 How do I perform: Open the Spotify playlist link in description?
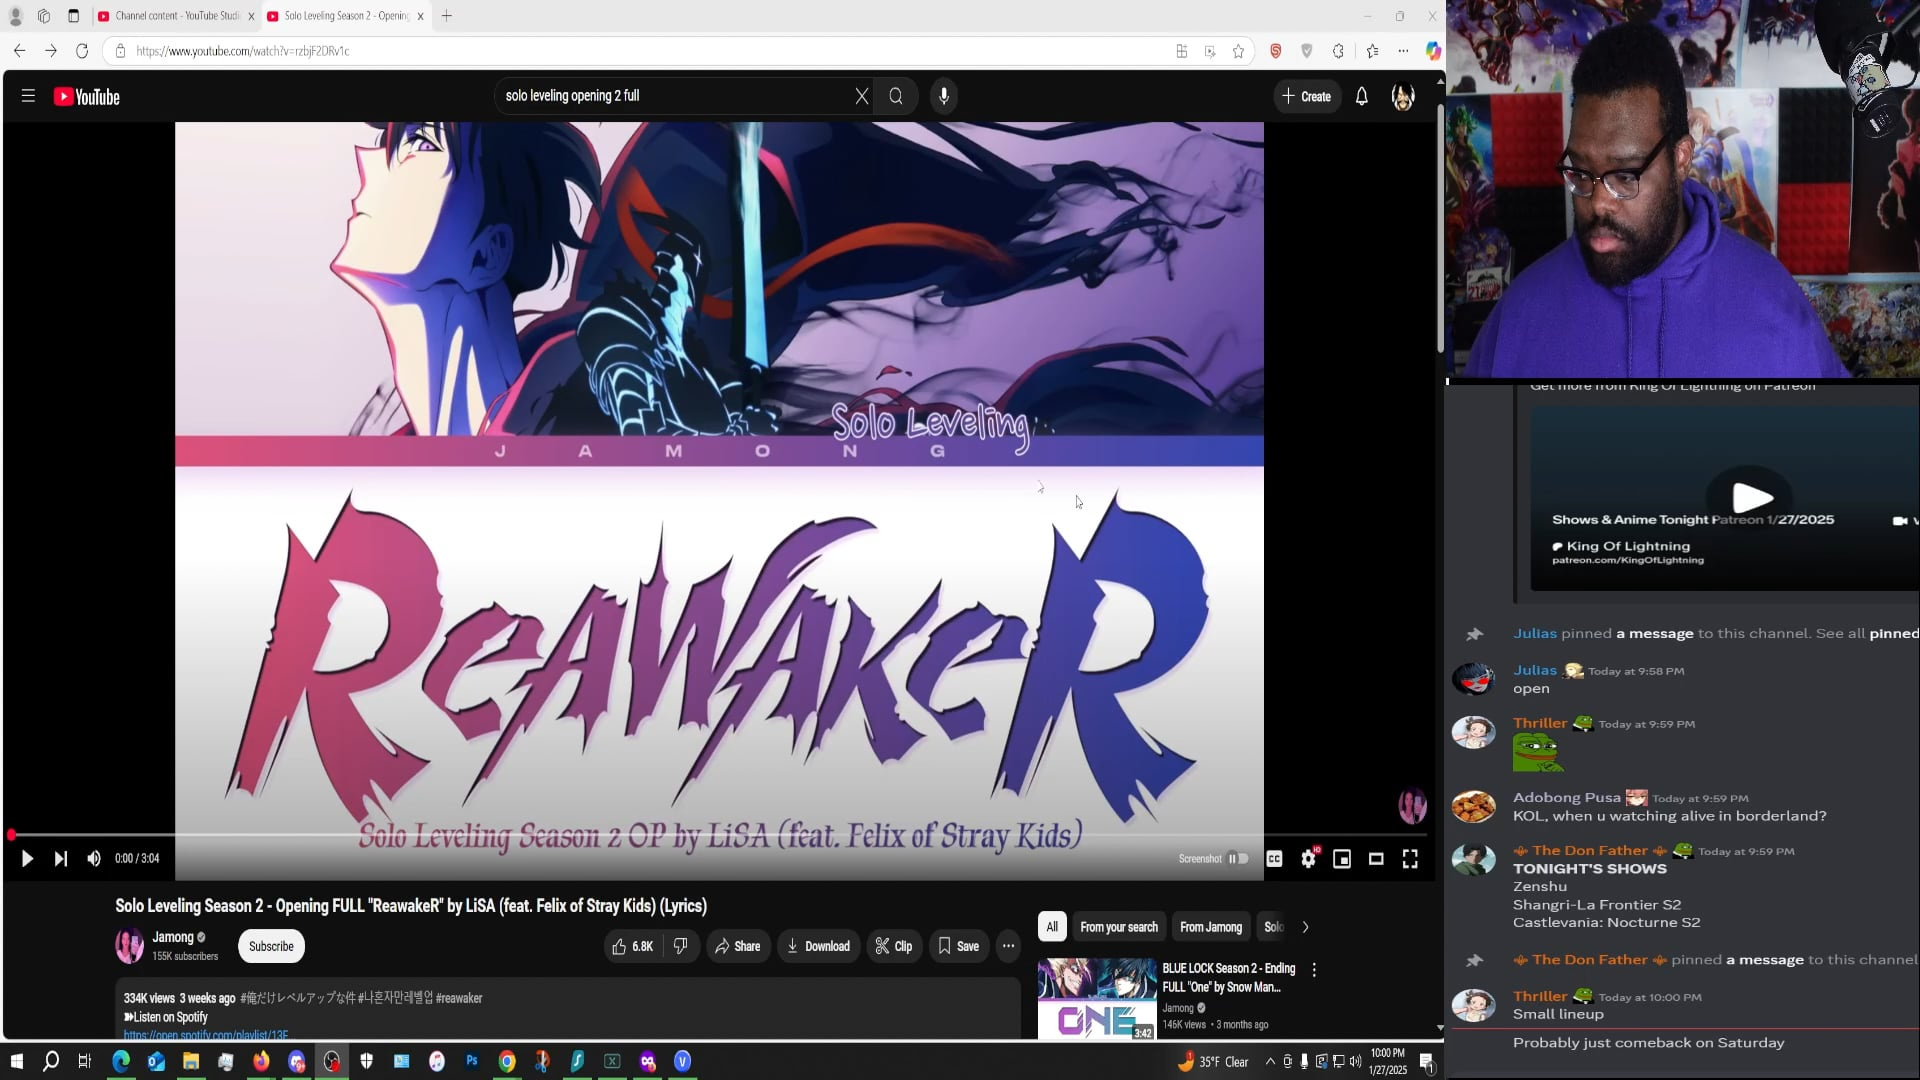tap(206, 1035)
